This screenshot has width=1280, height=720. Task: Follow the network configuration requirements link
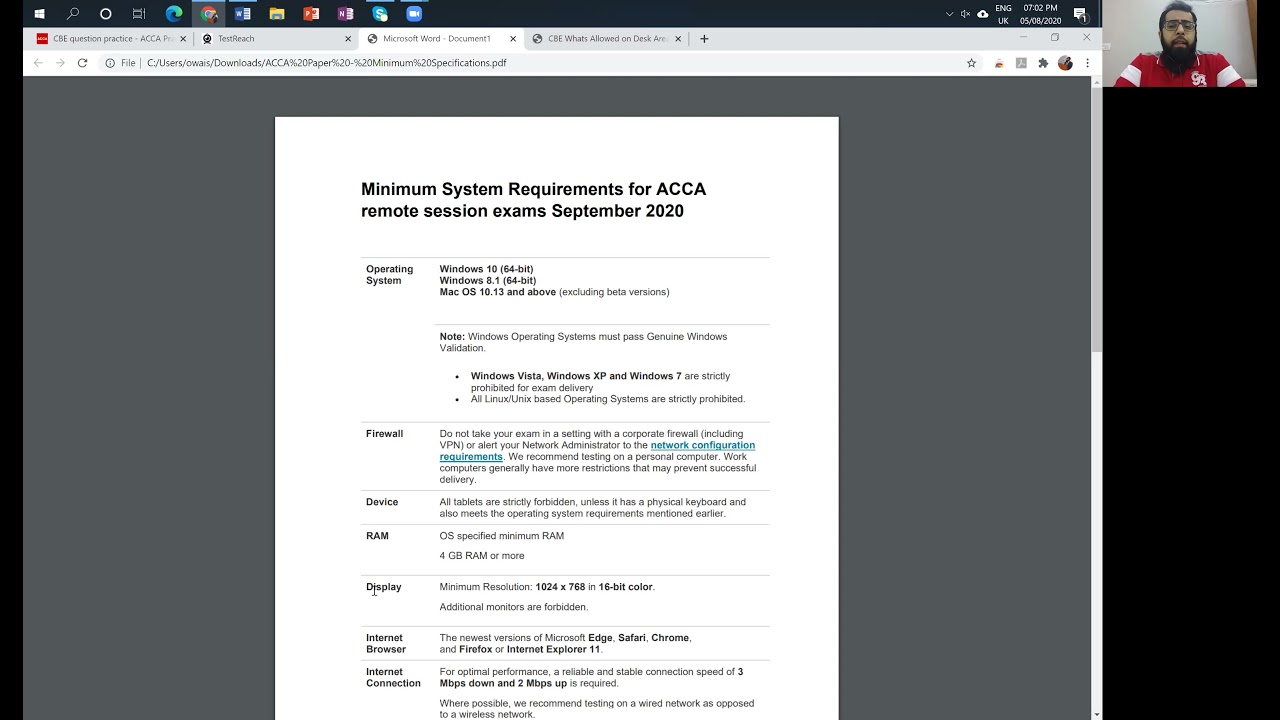tap(597, 451)
